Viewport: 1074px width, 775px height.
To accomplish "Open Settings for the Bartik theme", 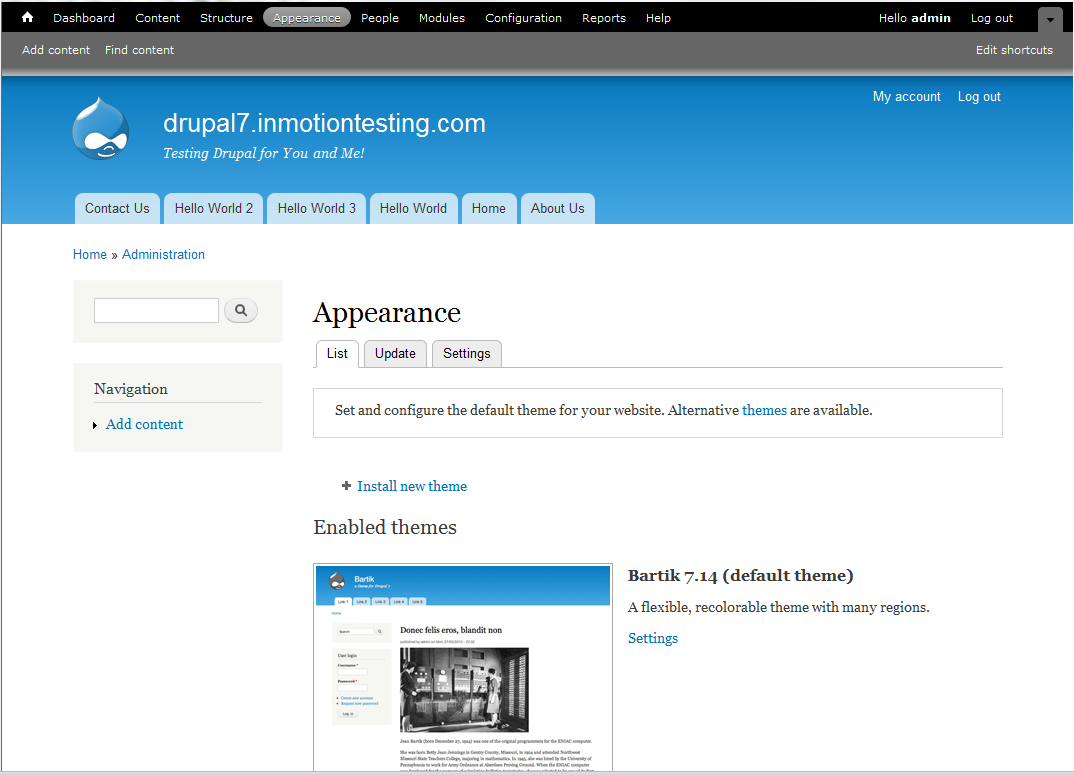I will pyautogui.click(x=652, y=638).
